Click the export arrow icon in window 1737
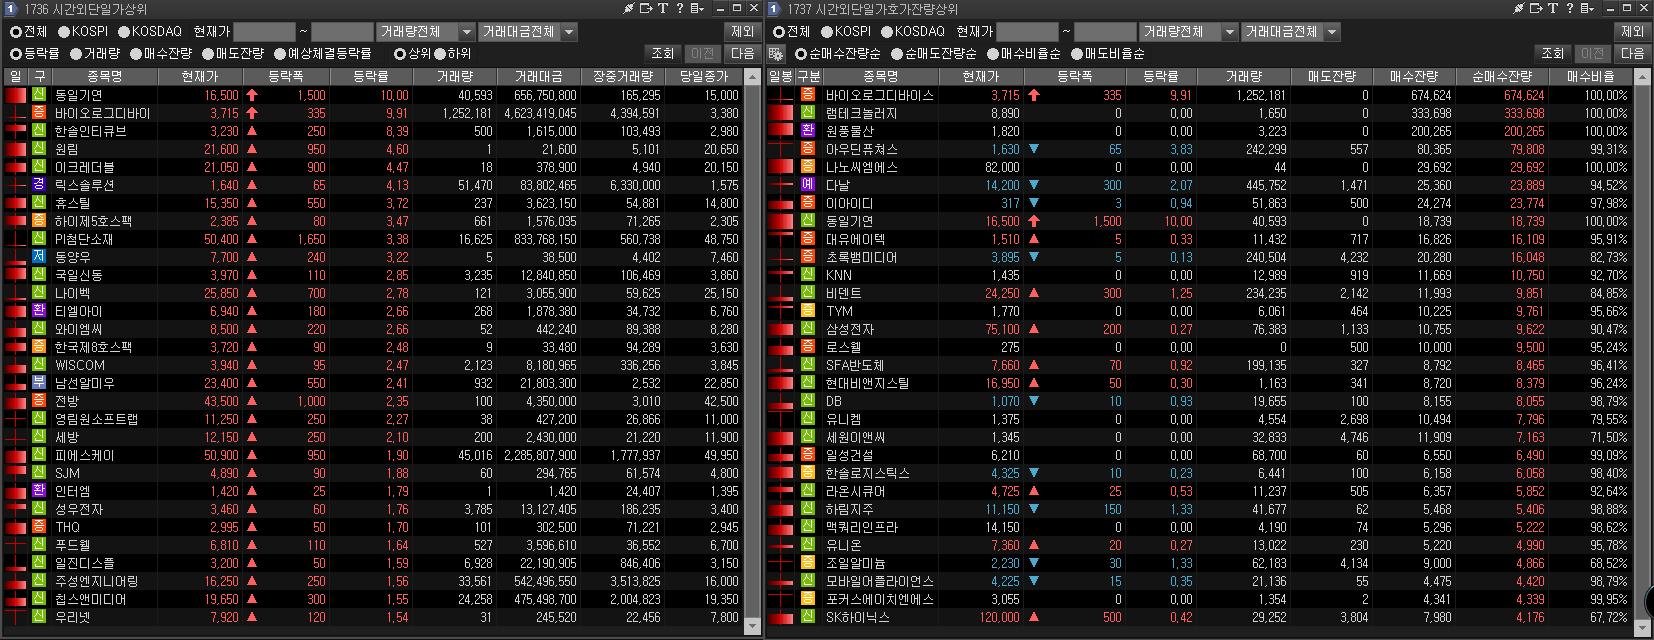Screen dimensions: 1654x640 point(1536,8)
